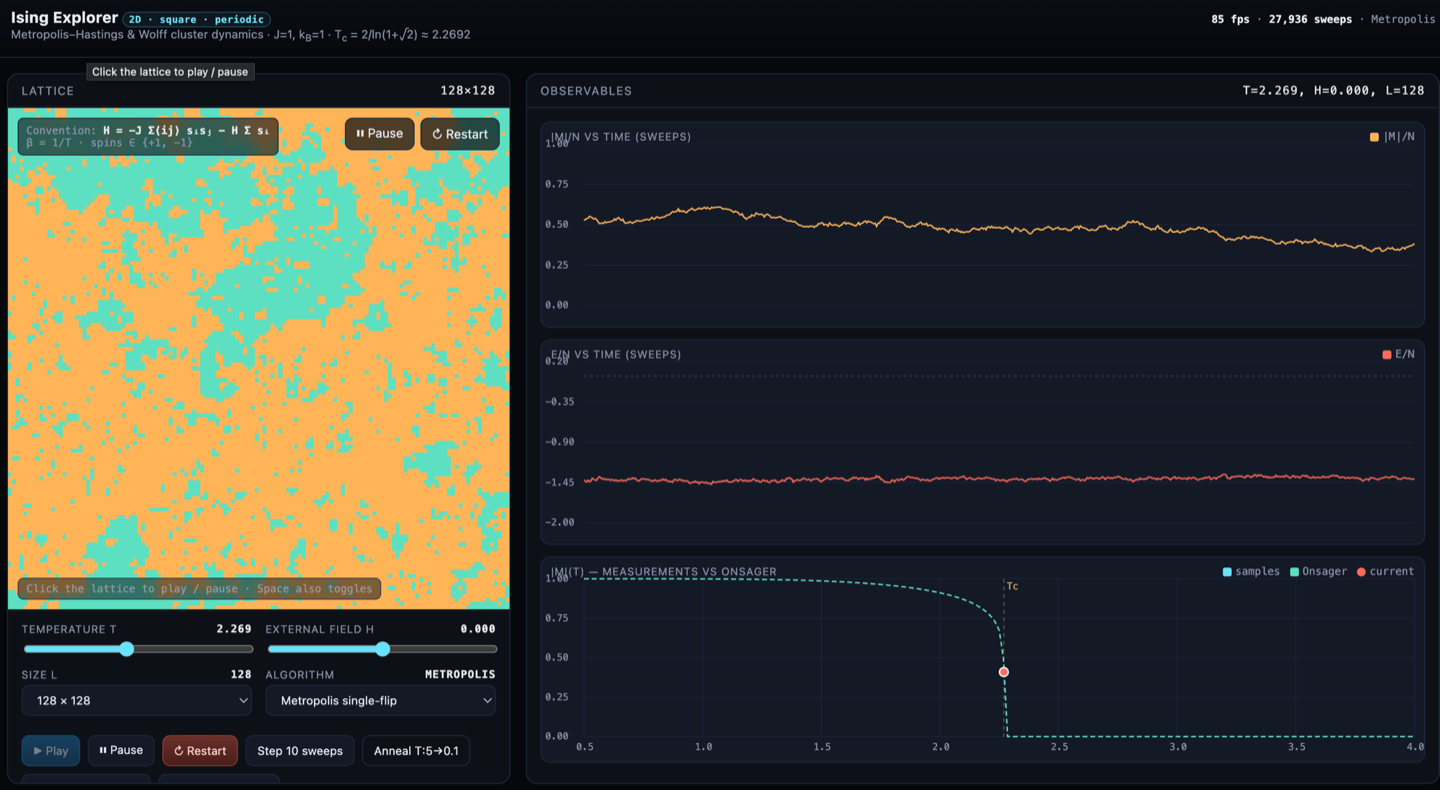
Task: Click the Metropolis label in the top status
Action: [1402, 19]
